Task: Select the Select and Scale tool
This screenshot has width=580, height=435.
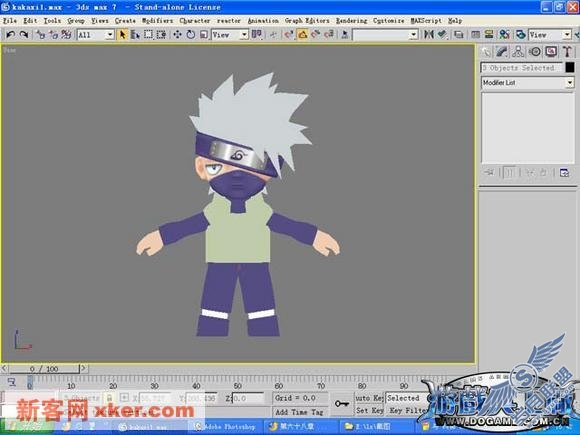Action: click(204, 35)
